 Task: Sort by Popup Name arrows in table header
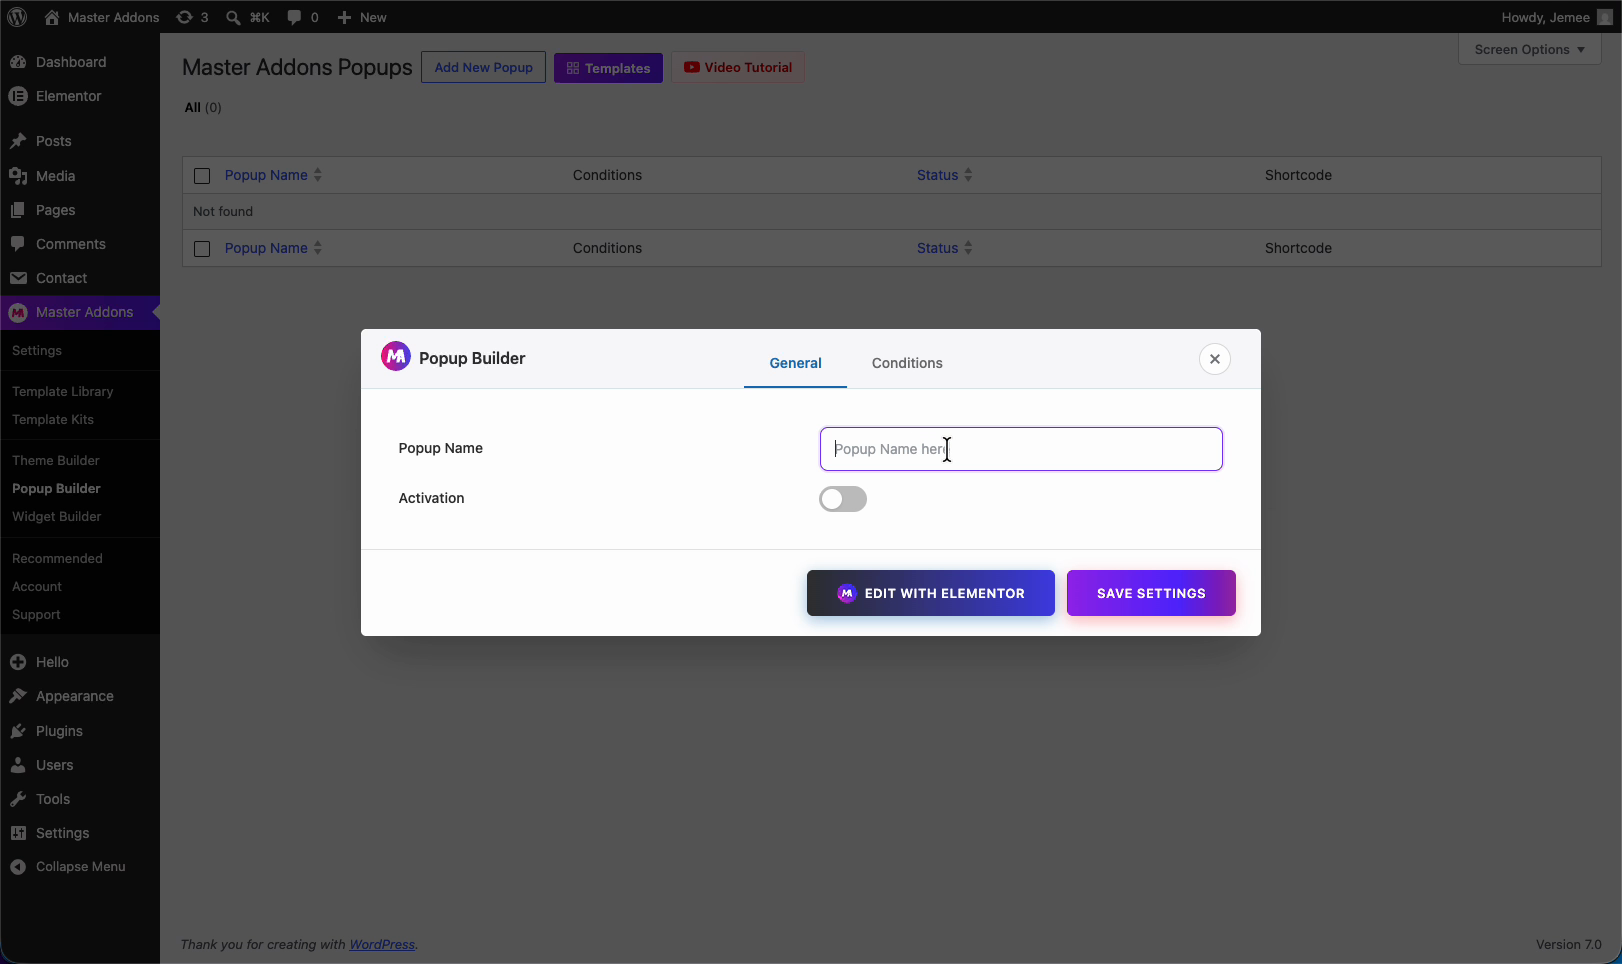318,175
